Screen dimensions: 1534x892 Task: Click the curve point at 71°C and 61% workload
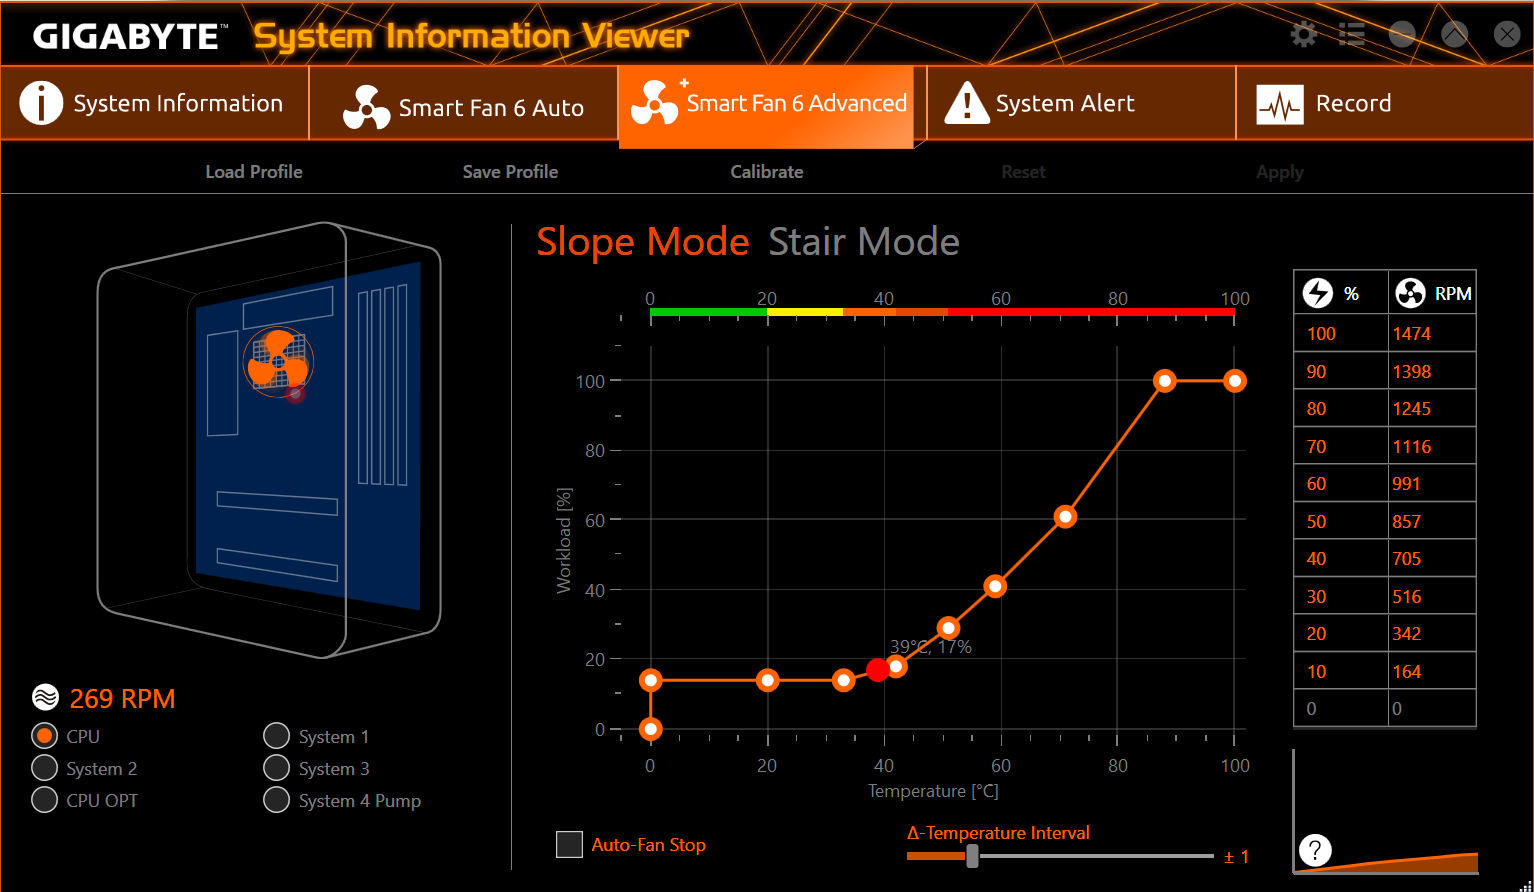pyautogui.click(x=1065, y=517)
